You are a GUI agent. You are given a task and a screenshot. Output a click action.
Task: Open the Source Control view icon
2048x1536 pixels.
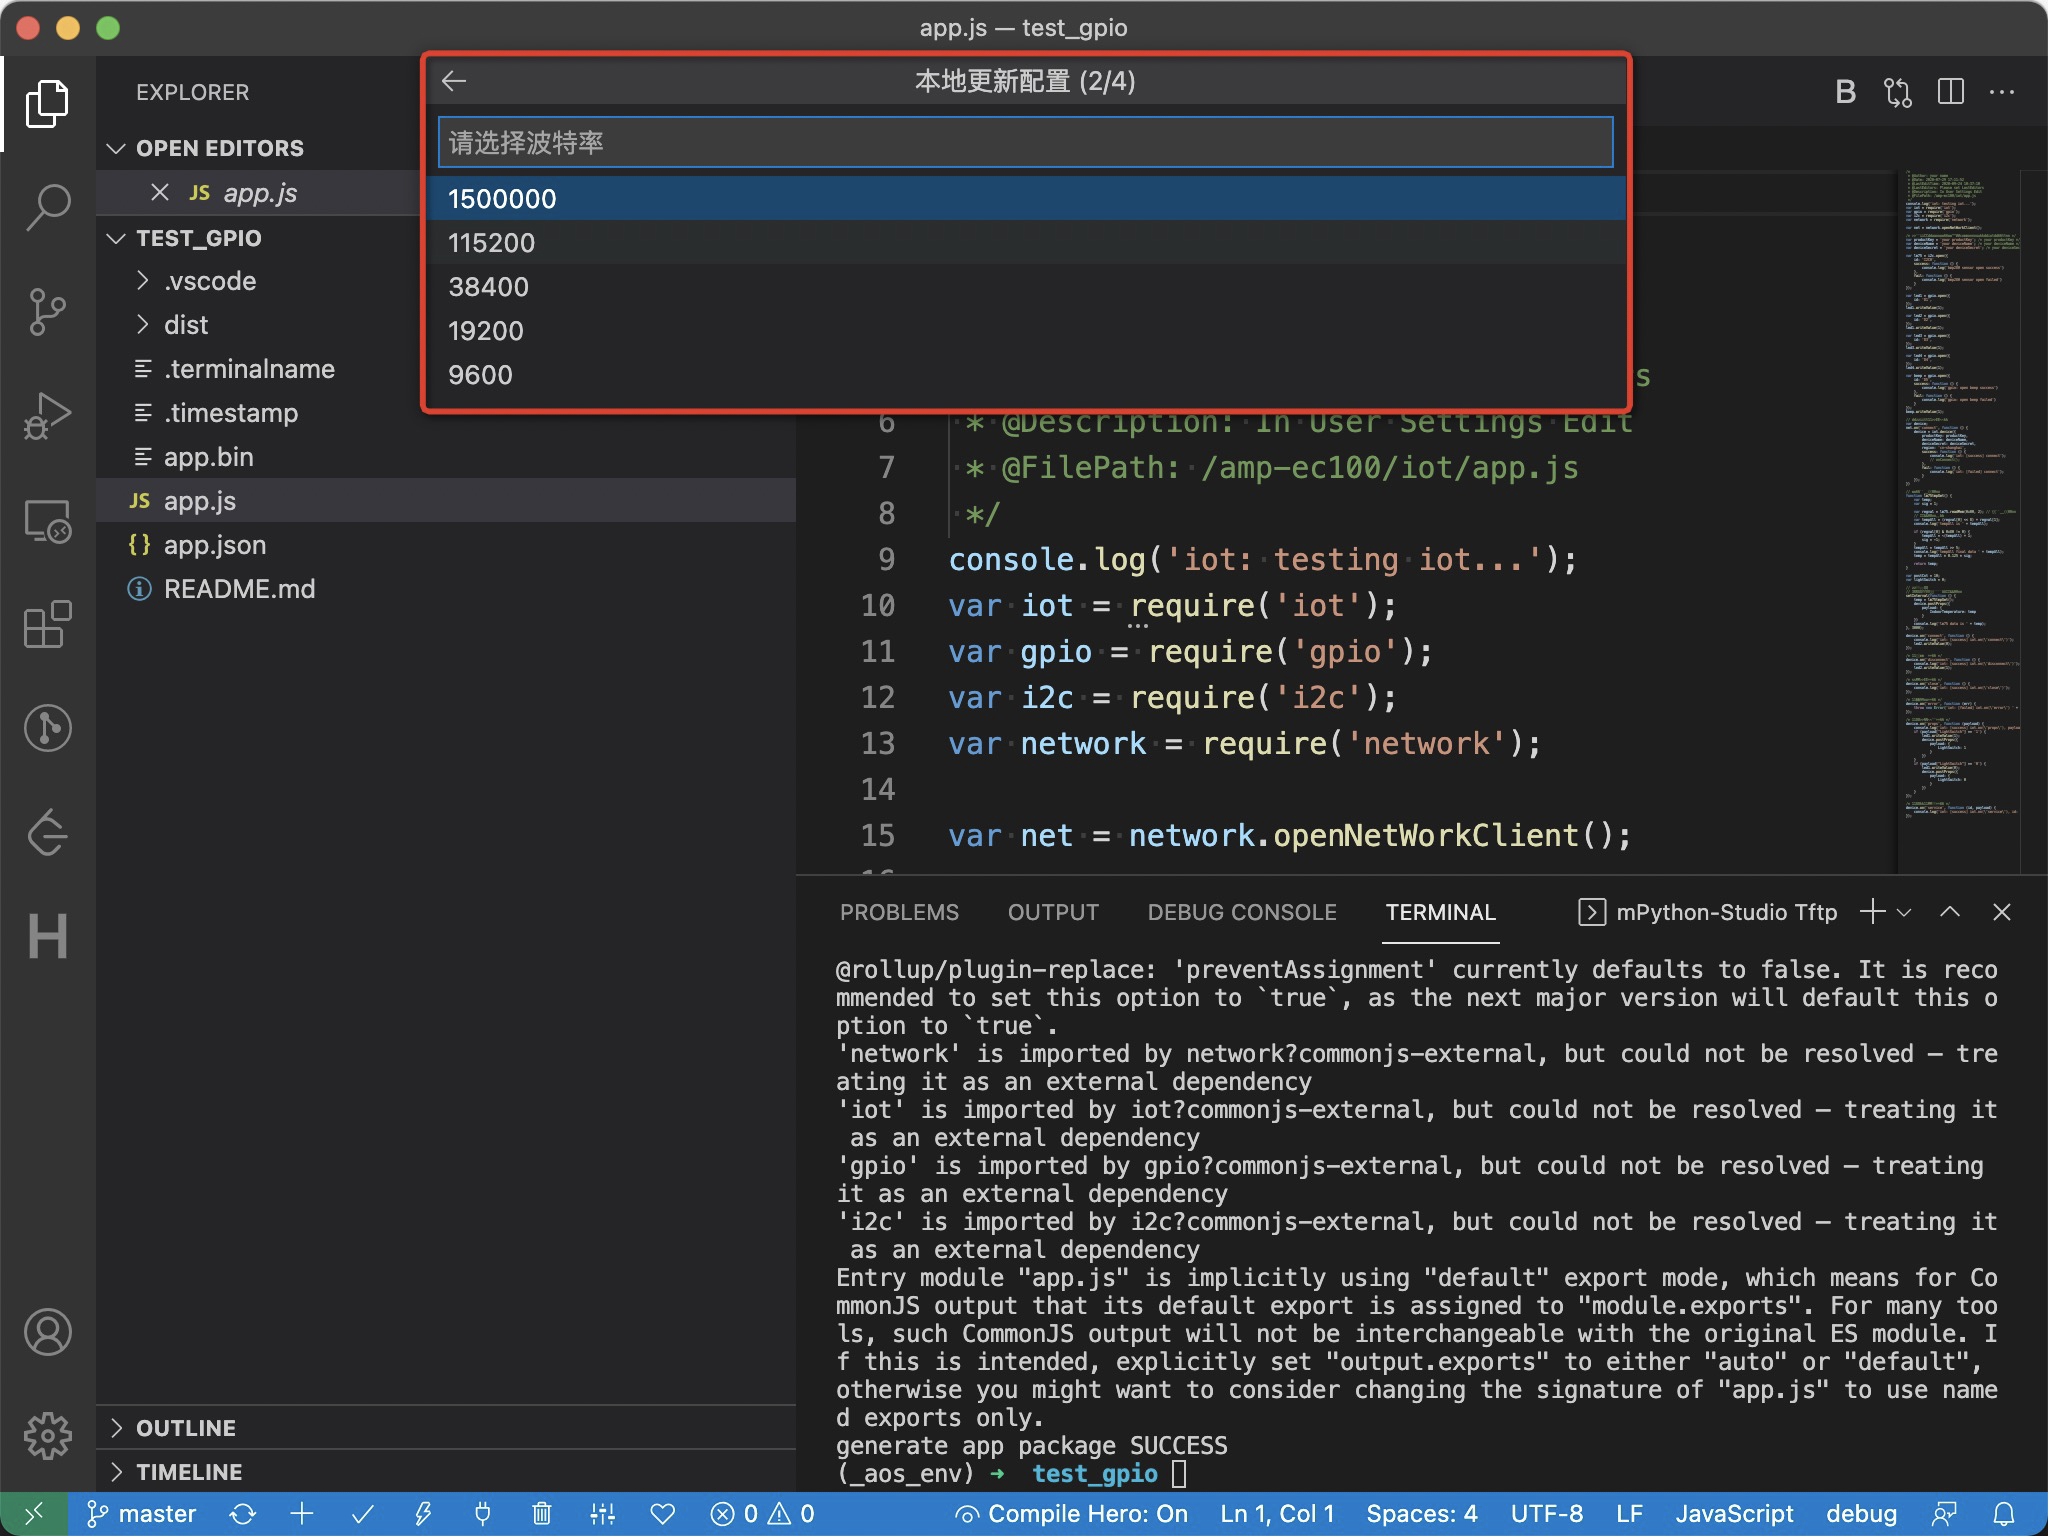pos(47,312)
